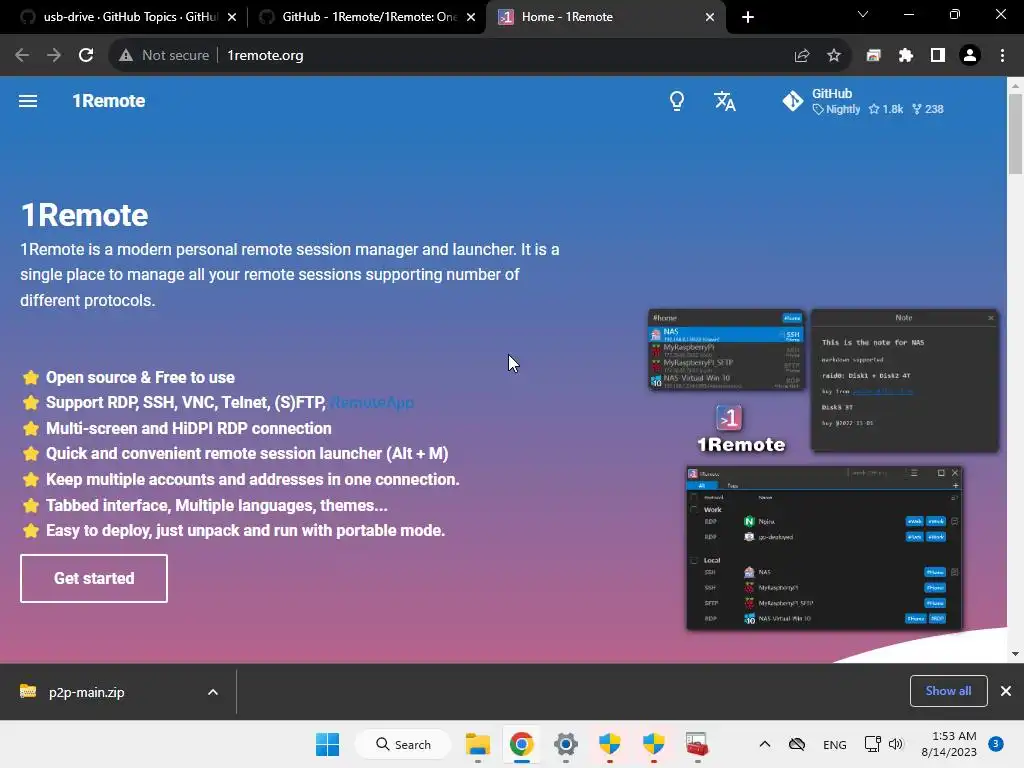This screenshot has height=768, width=1024.
Task: Go forward in browser history
Action: point(54,56)
